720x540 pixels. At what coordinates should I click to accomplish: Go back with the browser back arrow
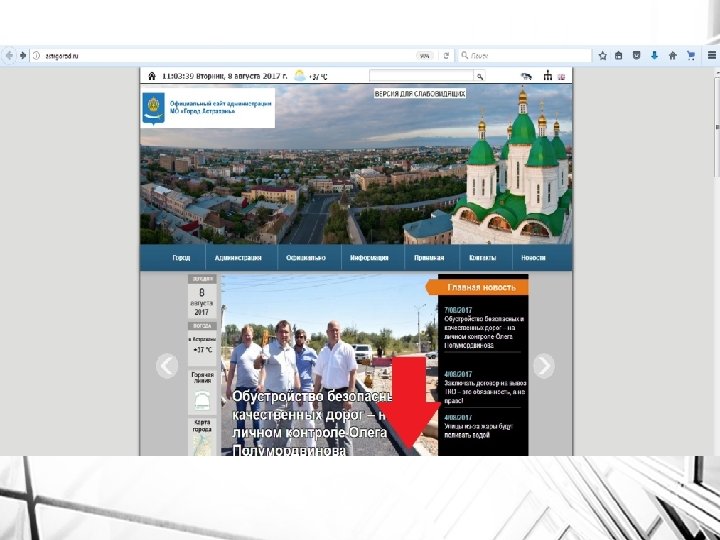point(9,56)
